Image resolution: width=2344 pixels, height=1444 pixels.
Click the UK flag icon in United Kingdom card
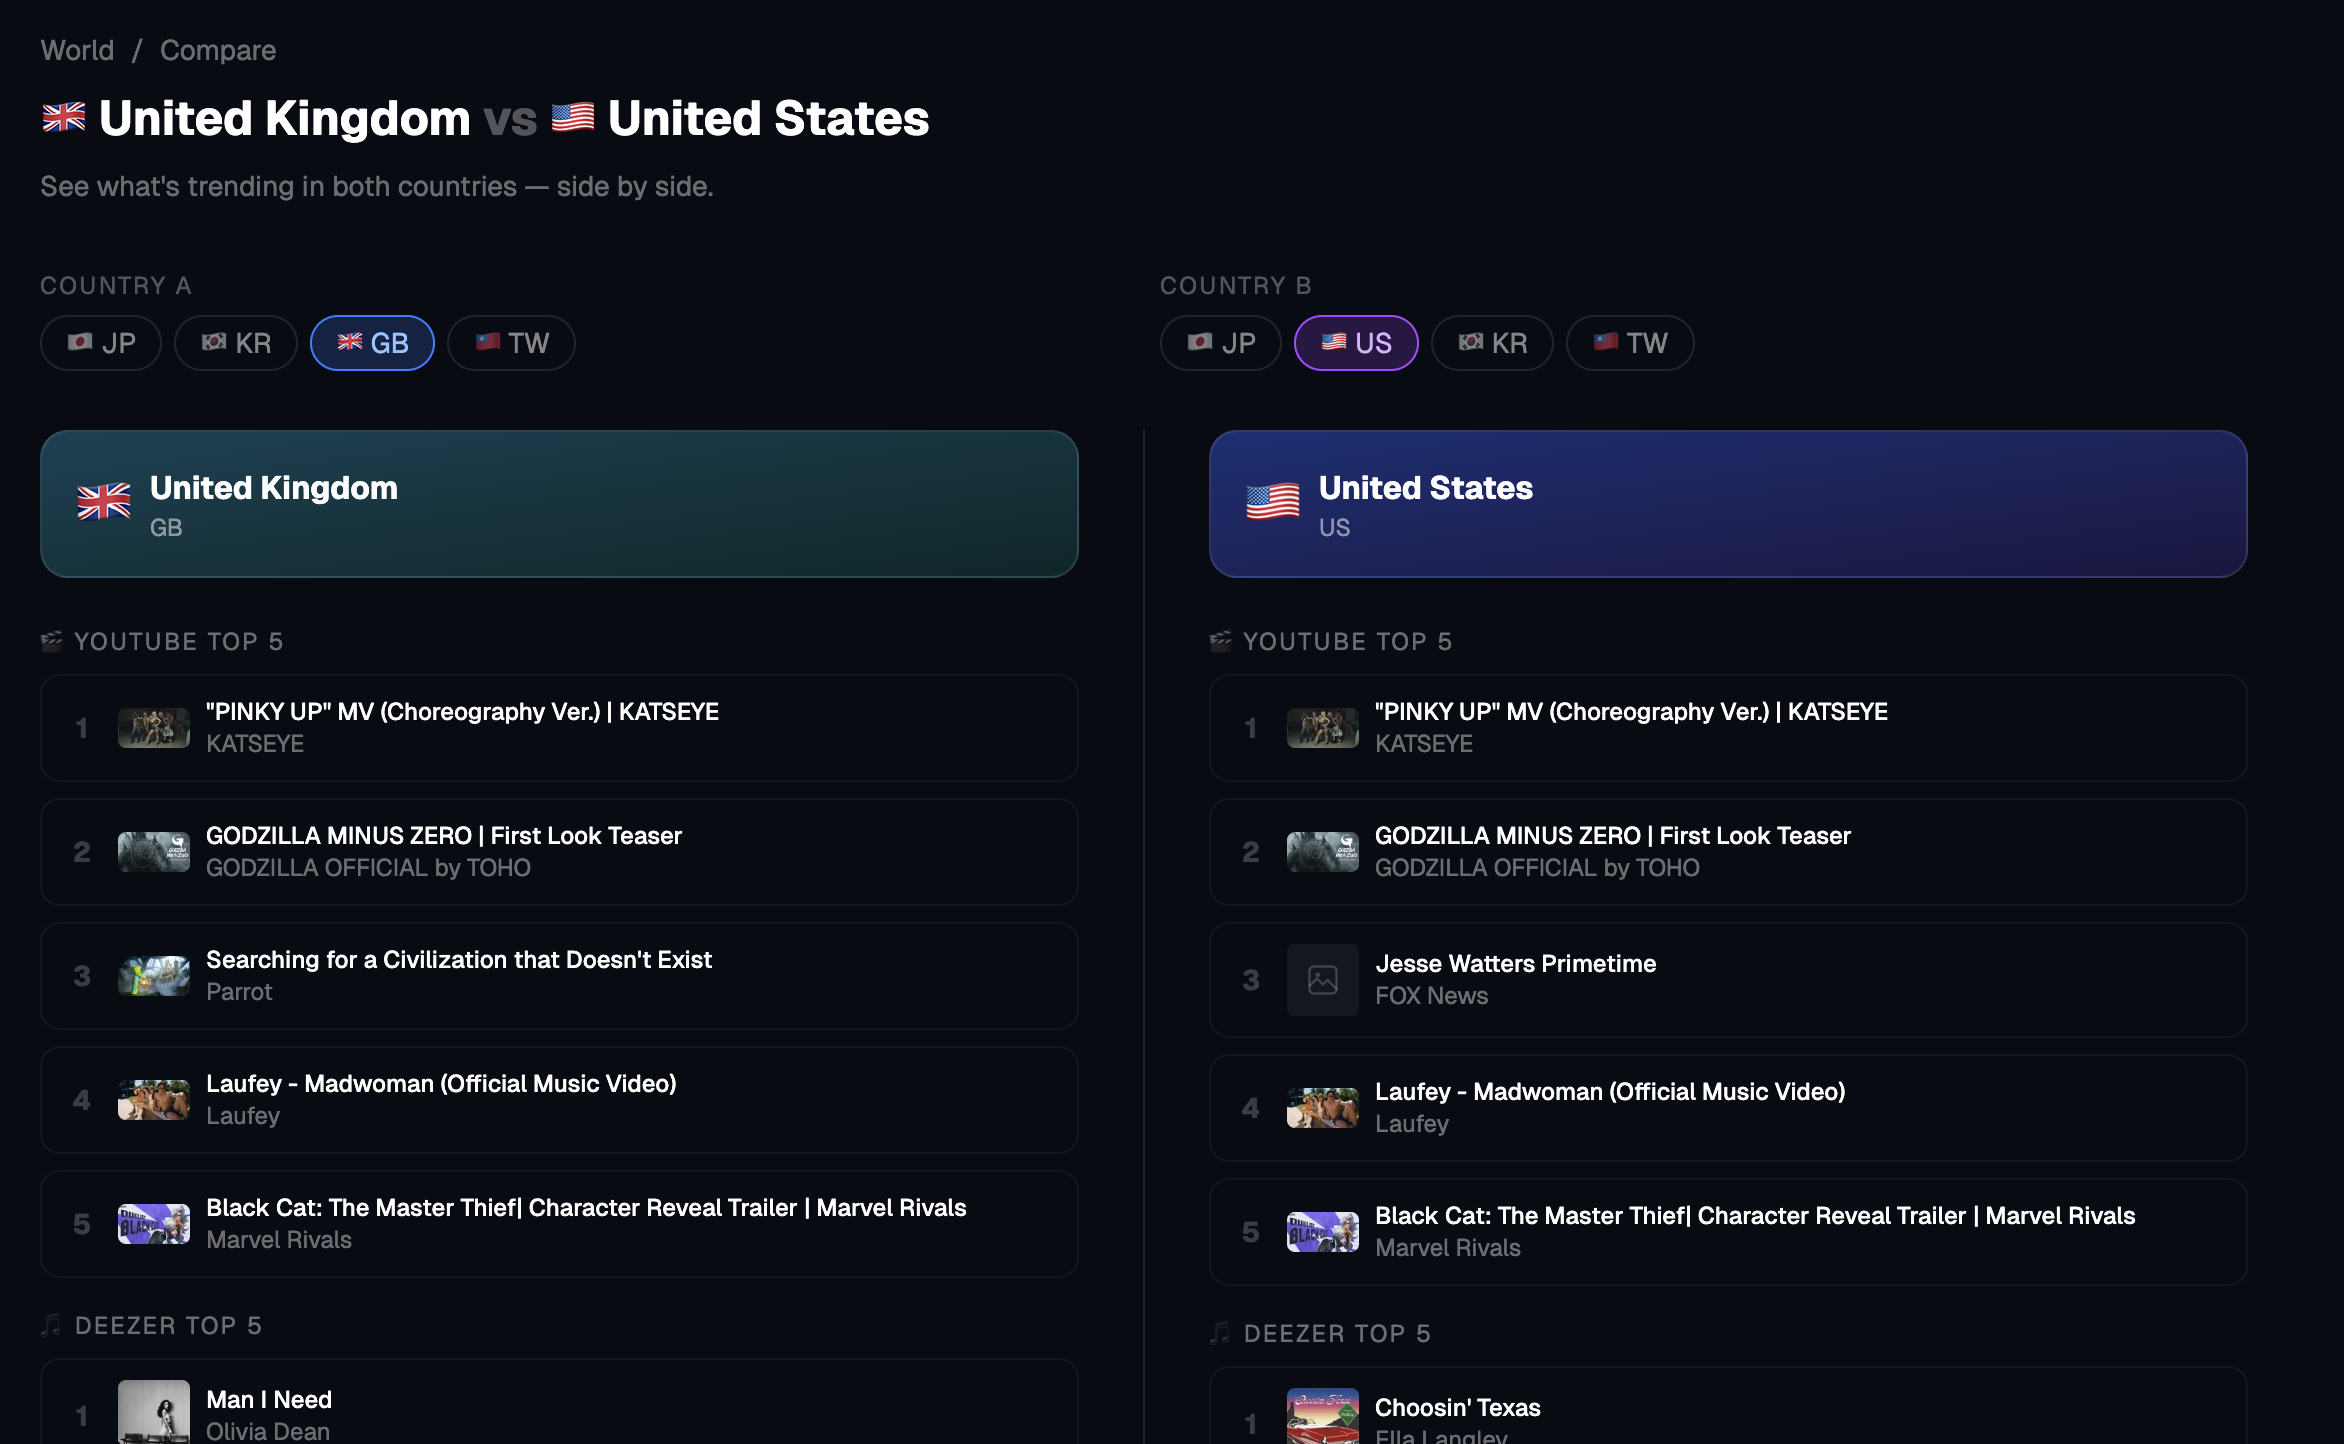point(104,502)
